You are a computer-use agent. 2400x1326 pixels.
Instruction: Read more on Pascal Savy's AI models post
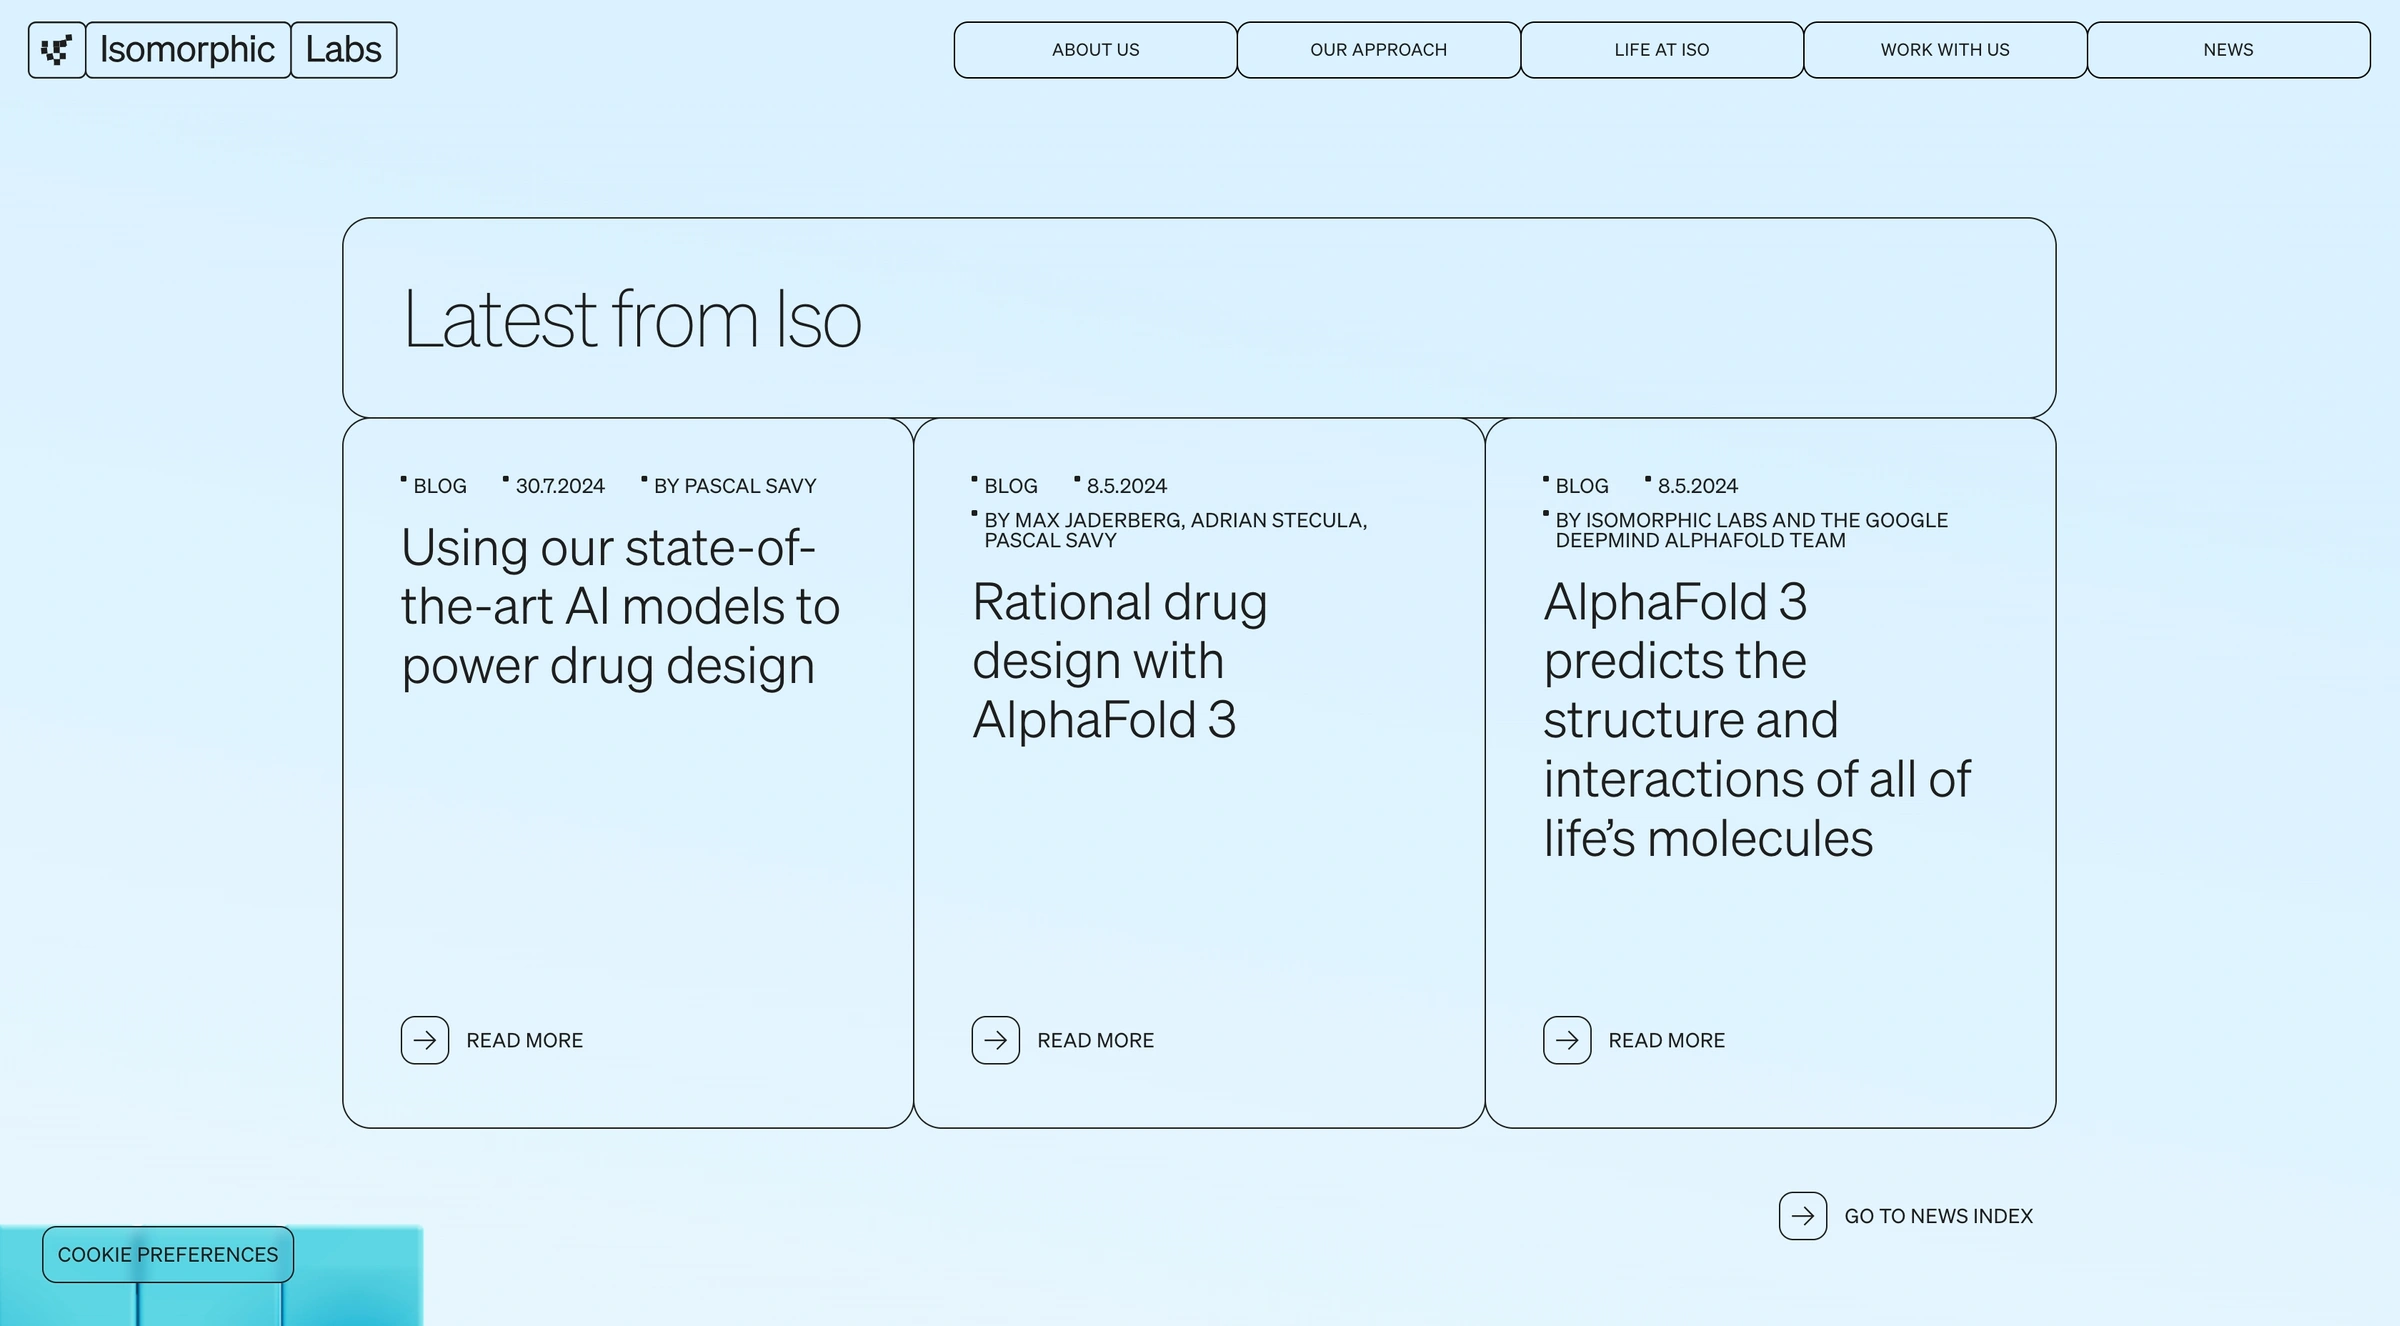525,1041
